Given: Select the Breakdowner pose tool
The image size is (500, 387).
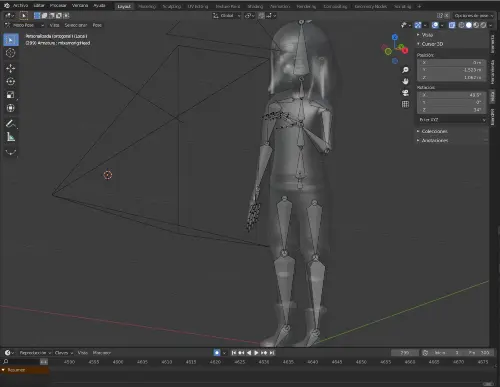Looking at the screenshot, I should (x=11, y=152).
